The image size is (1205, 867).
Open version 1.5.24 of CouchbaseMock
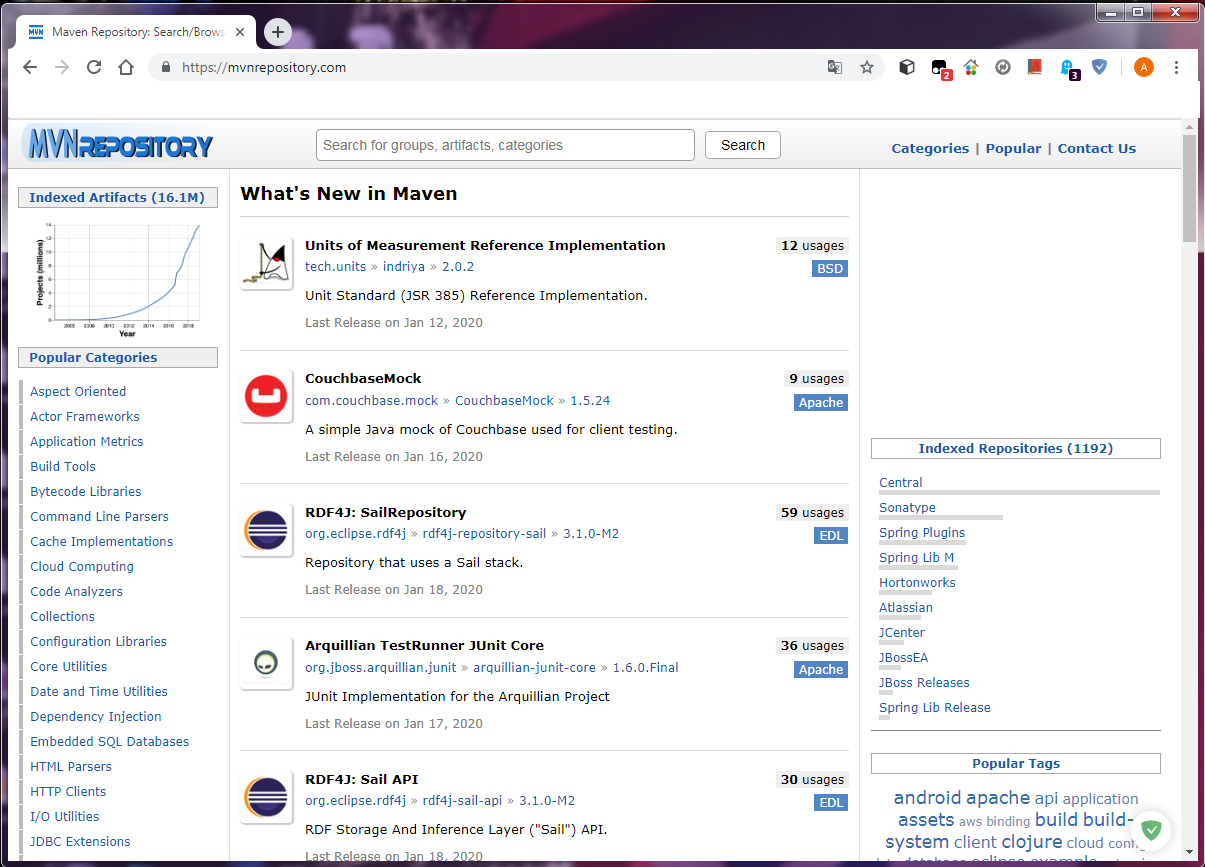click(590, 400)
